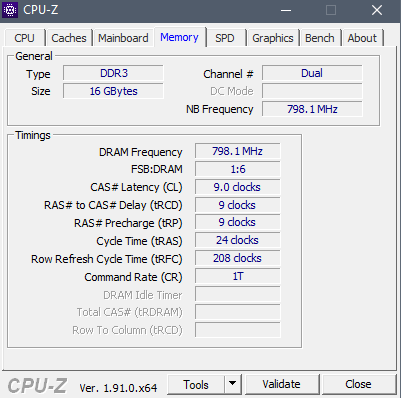Click the Type label in General group
This screenshot has height=398, width=401.
[38, 74]
